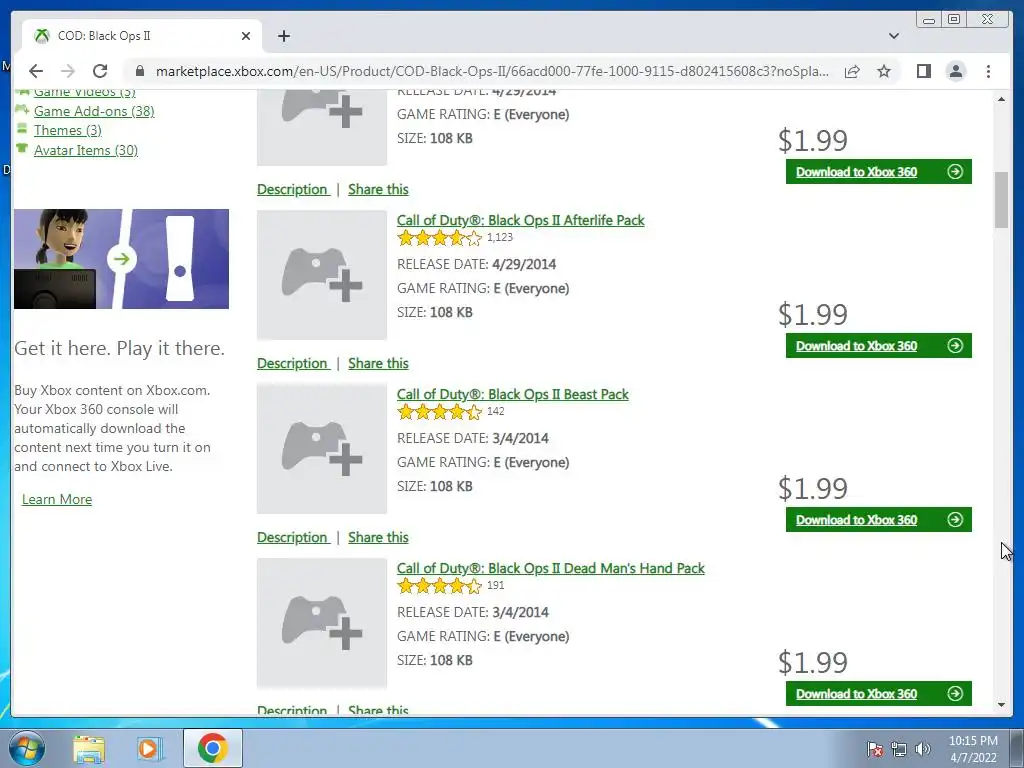Open Black Ops II Afterlife Pack title
Image resolution: width=1024 pixels, height=768 pixels.
coord(520,220)
